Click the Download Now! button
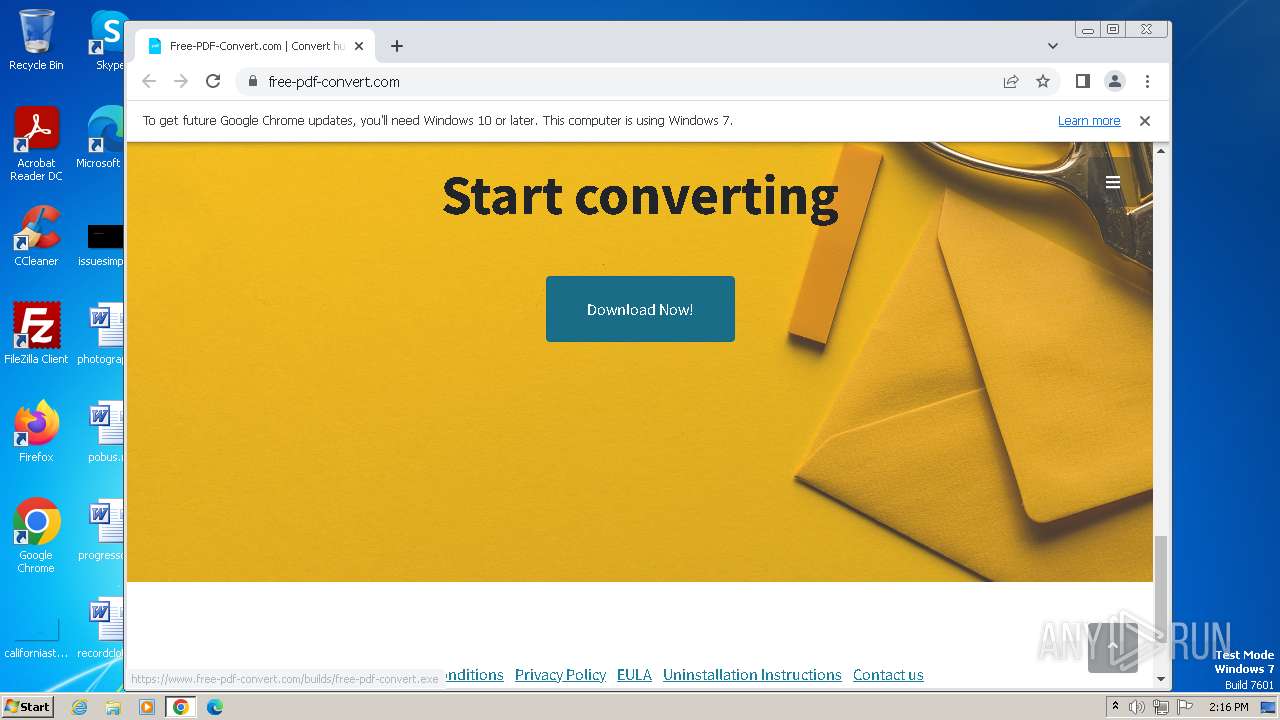 pyautogui.click(x=640, y=309)
